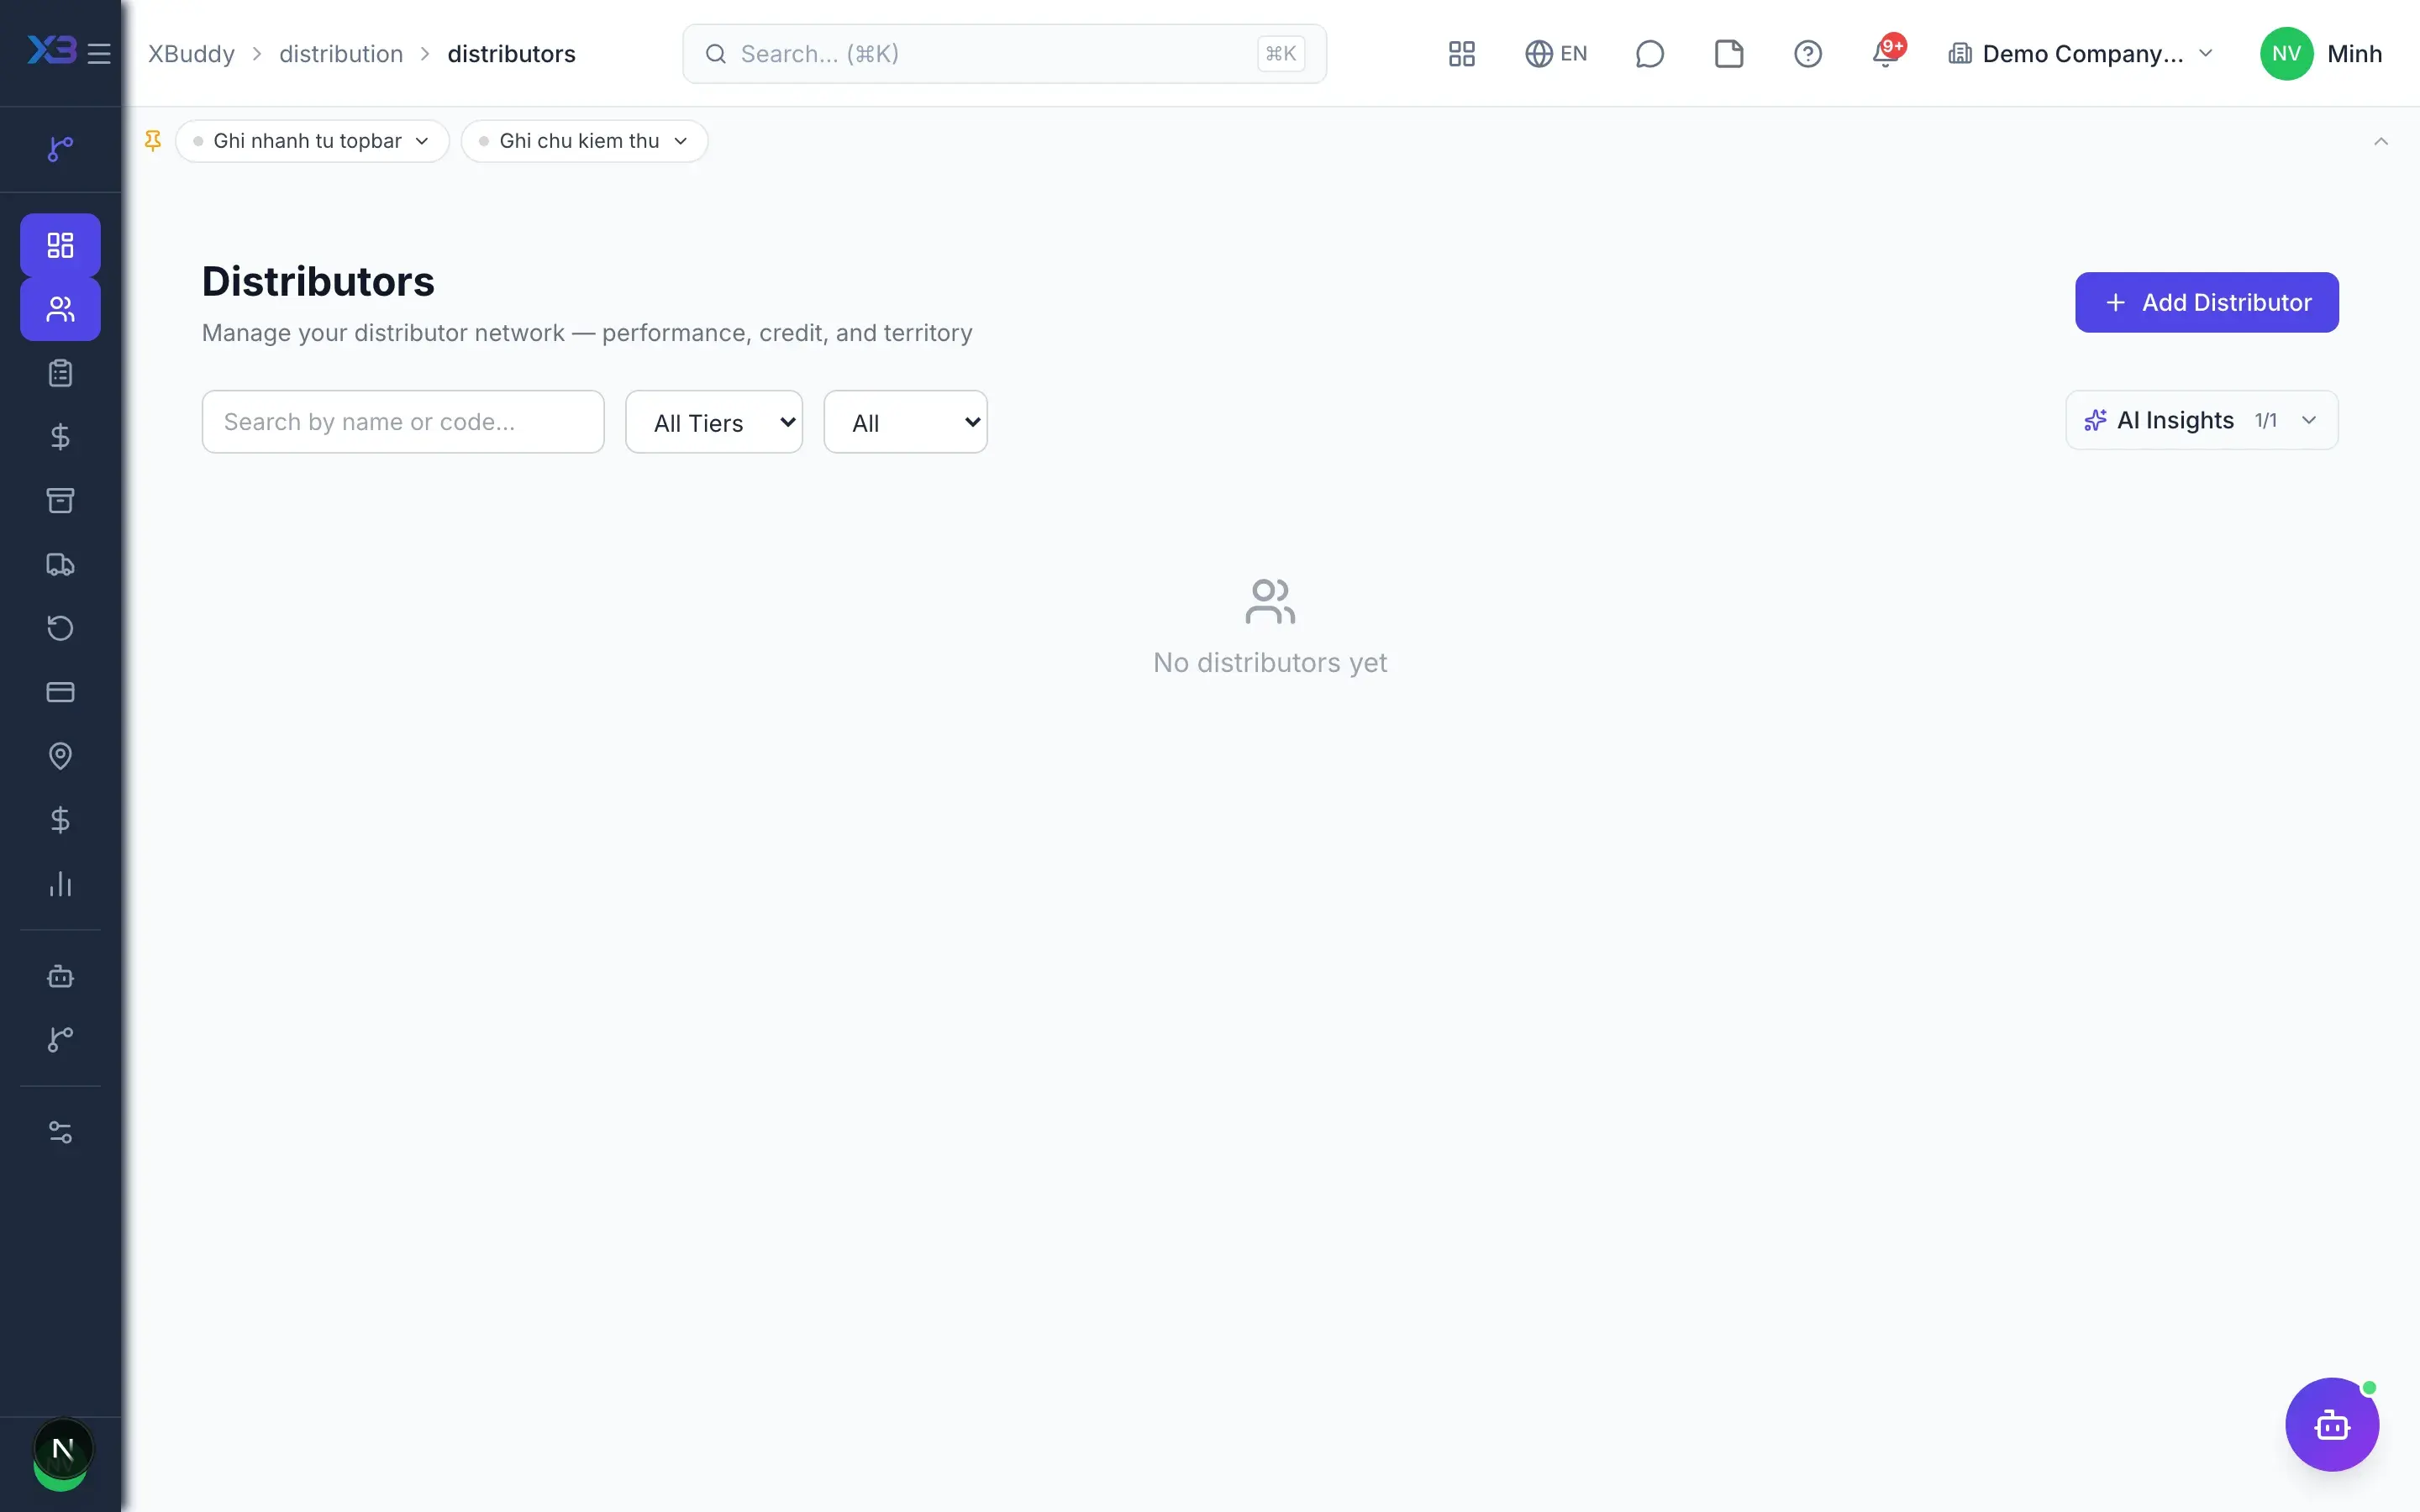
Task: Open the All Tiers filter dropdown
Action: 714,422
